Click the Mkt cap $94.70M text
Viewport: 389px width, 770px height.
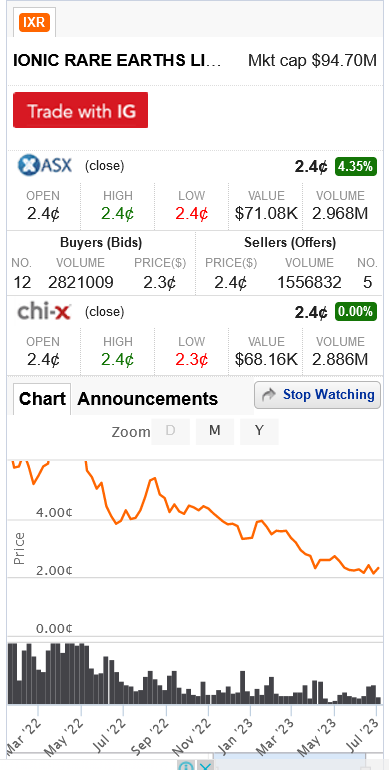tap(312, 61)
